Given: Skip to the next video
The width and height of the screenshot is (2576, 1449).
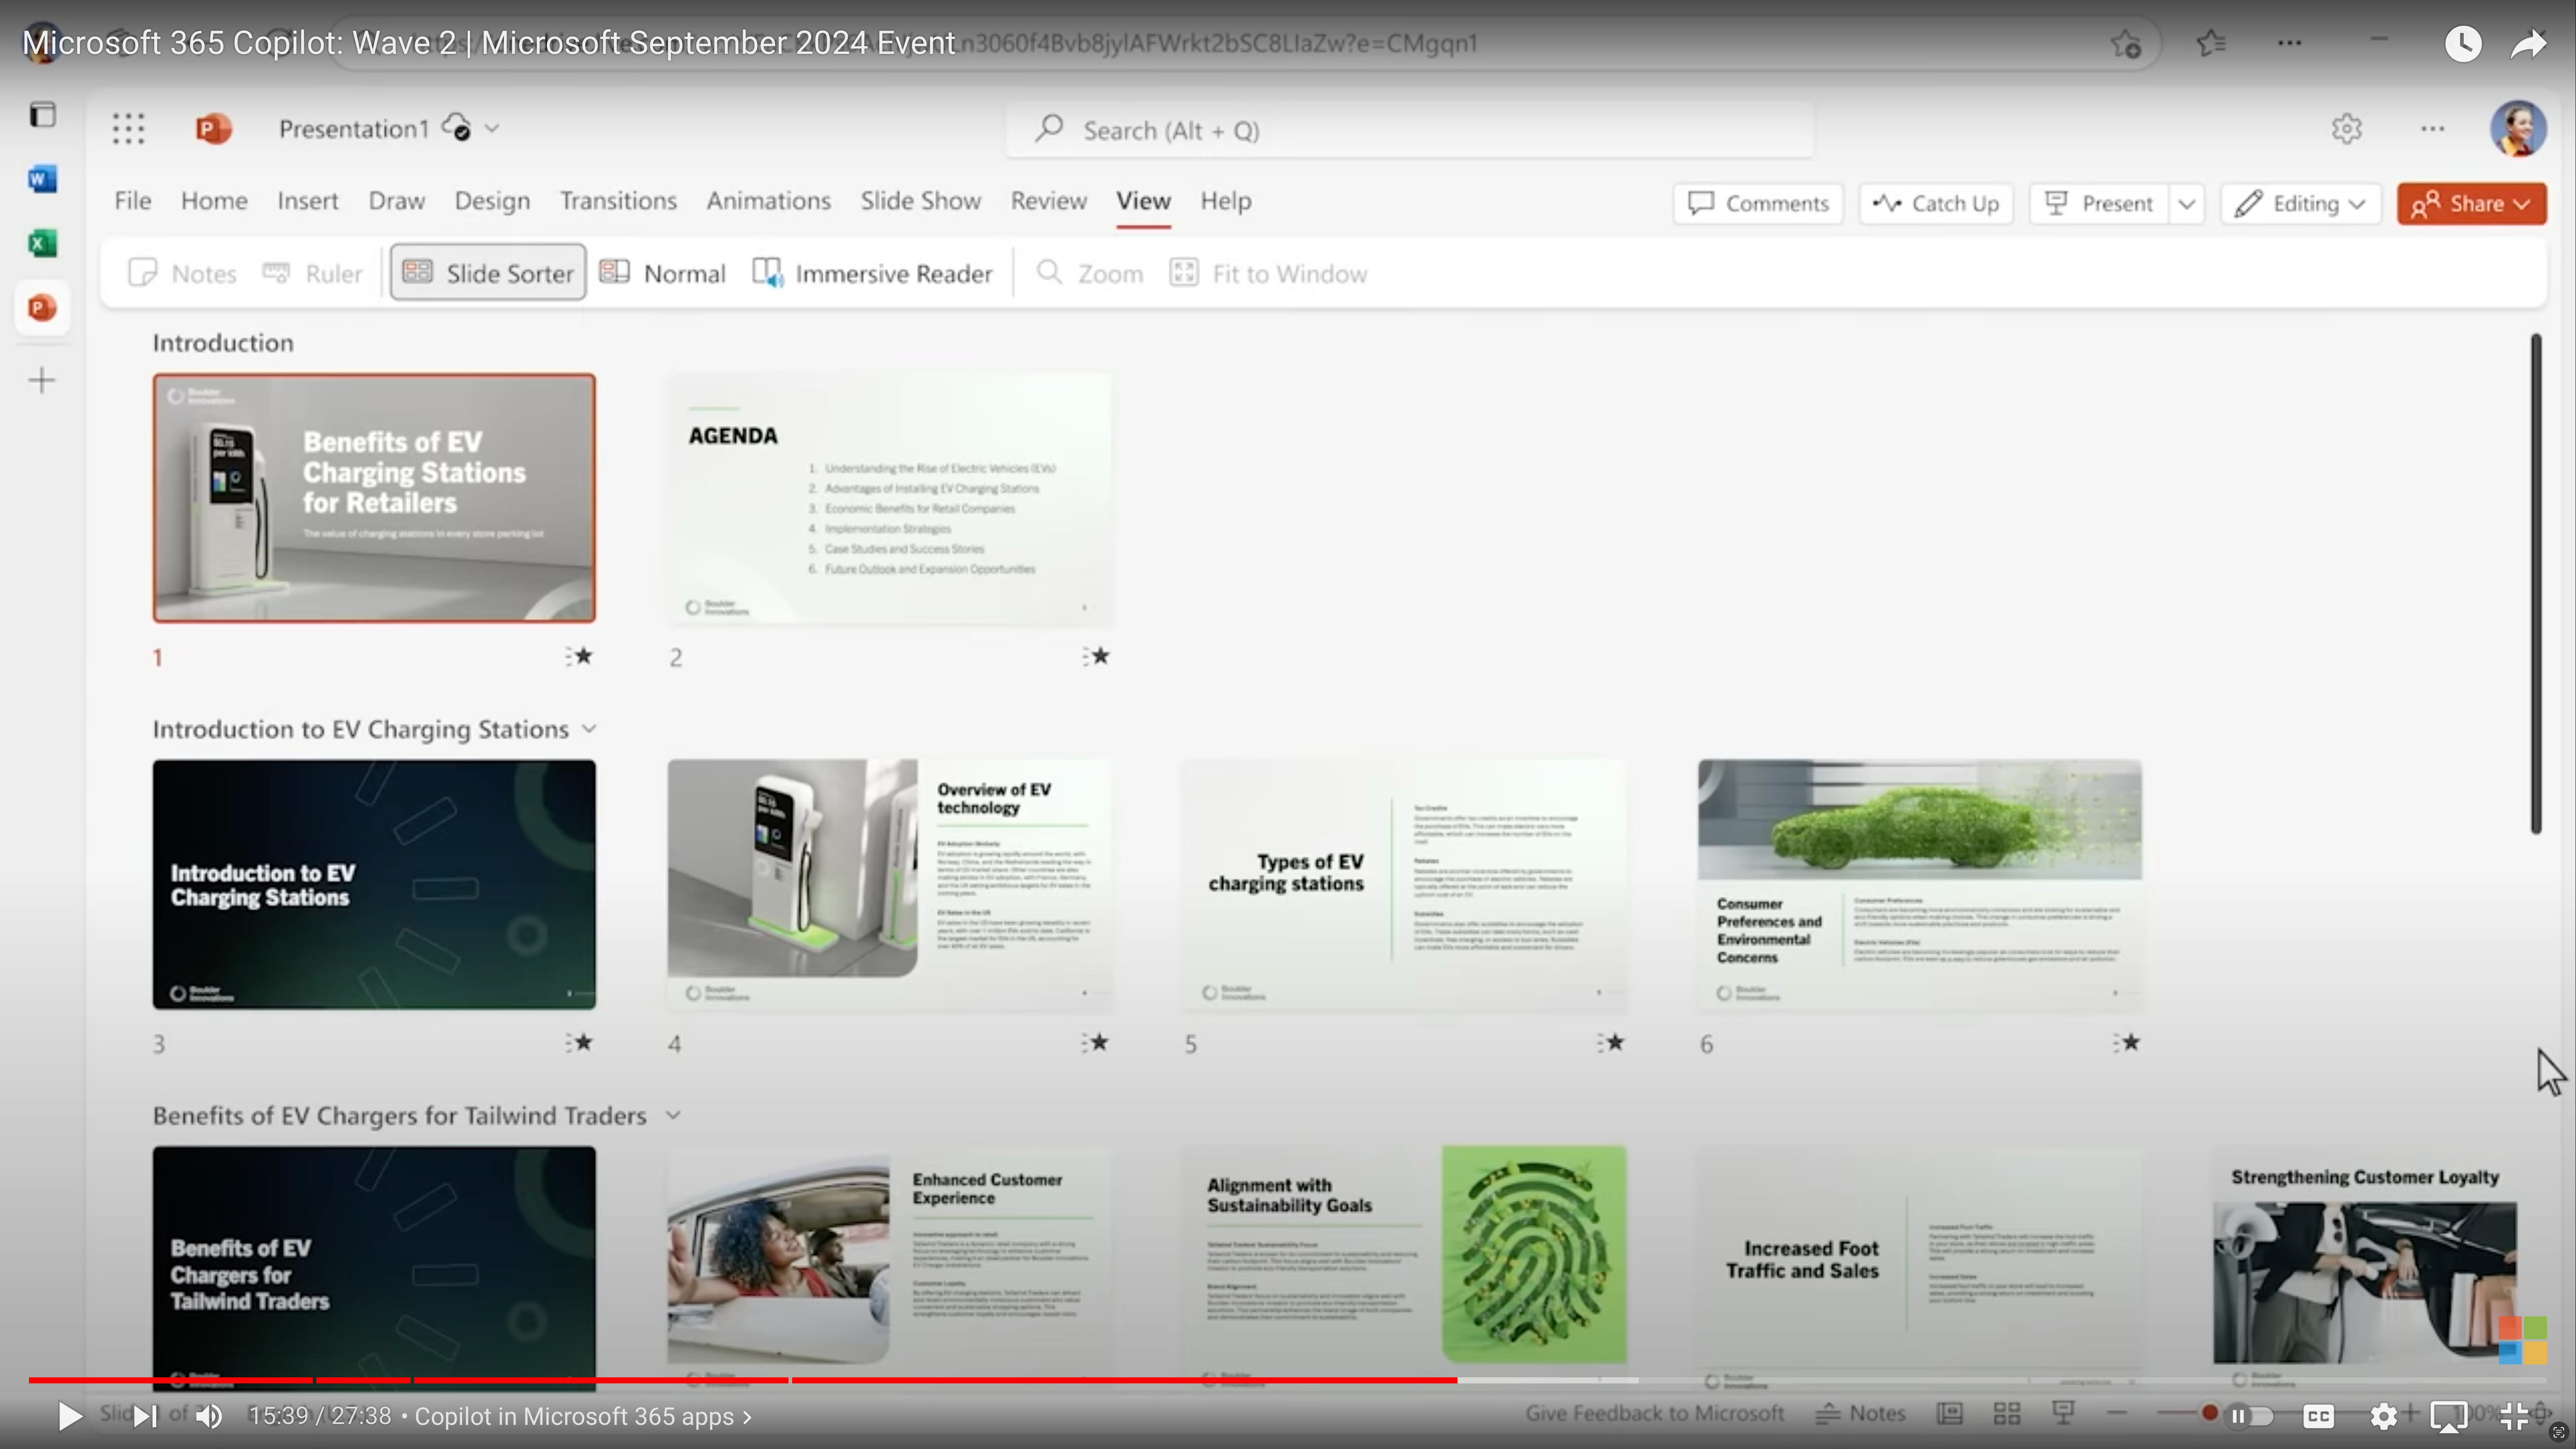Looking at the screenshot, I should pos(145,1416).
